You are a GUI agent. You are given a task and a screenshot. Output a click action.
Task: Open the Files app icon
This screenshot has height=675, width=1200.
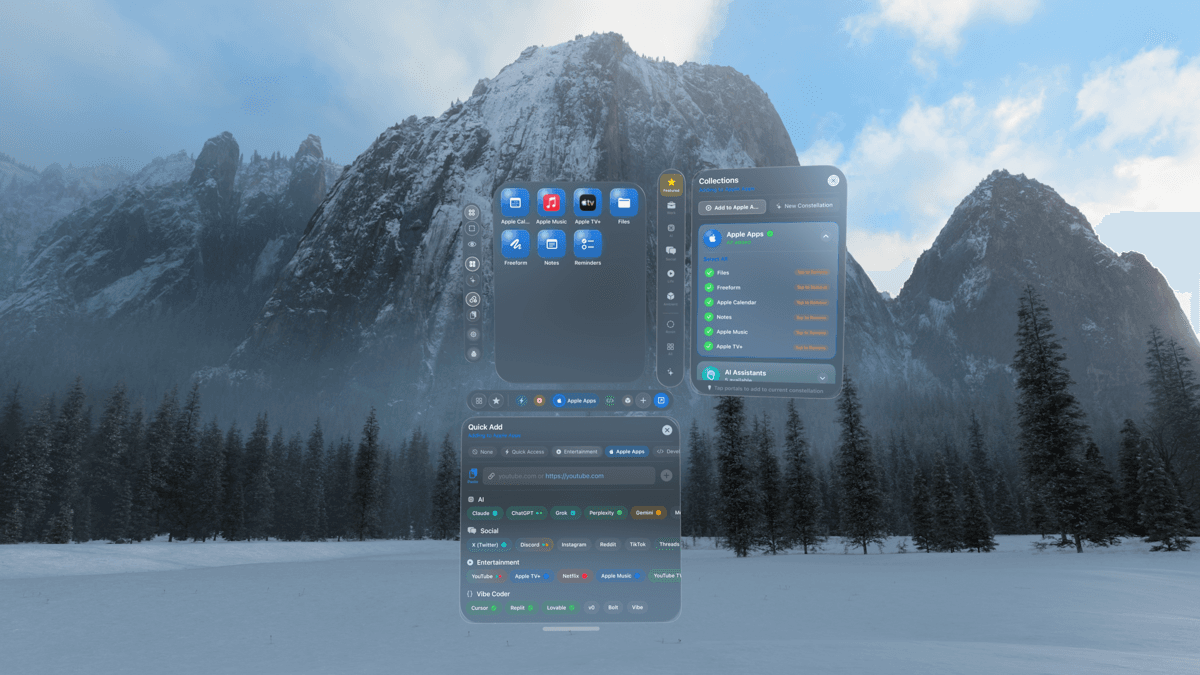click(624, 203)
